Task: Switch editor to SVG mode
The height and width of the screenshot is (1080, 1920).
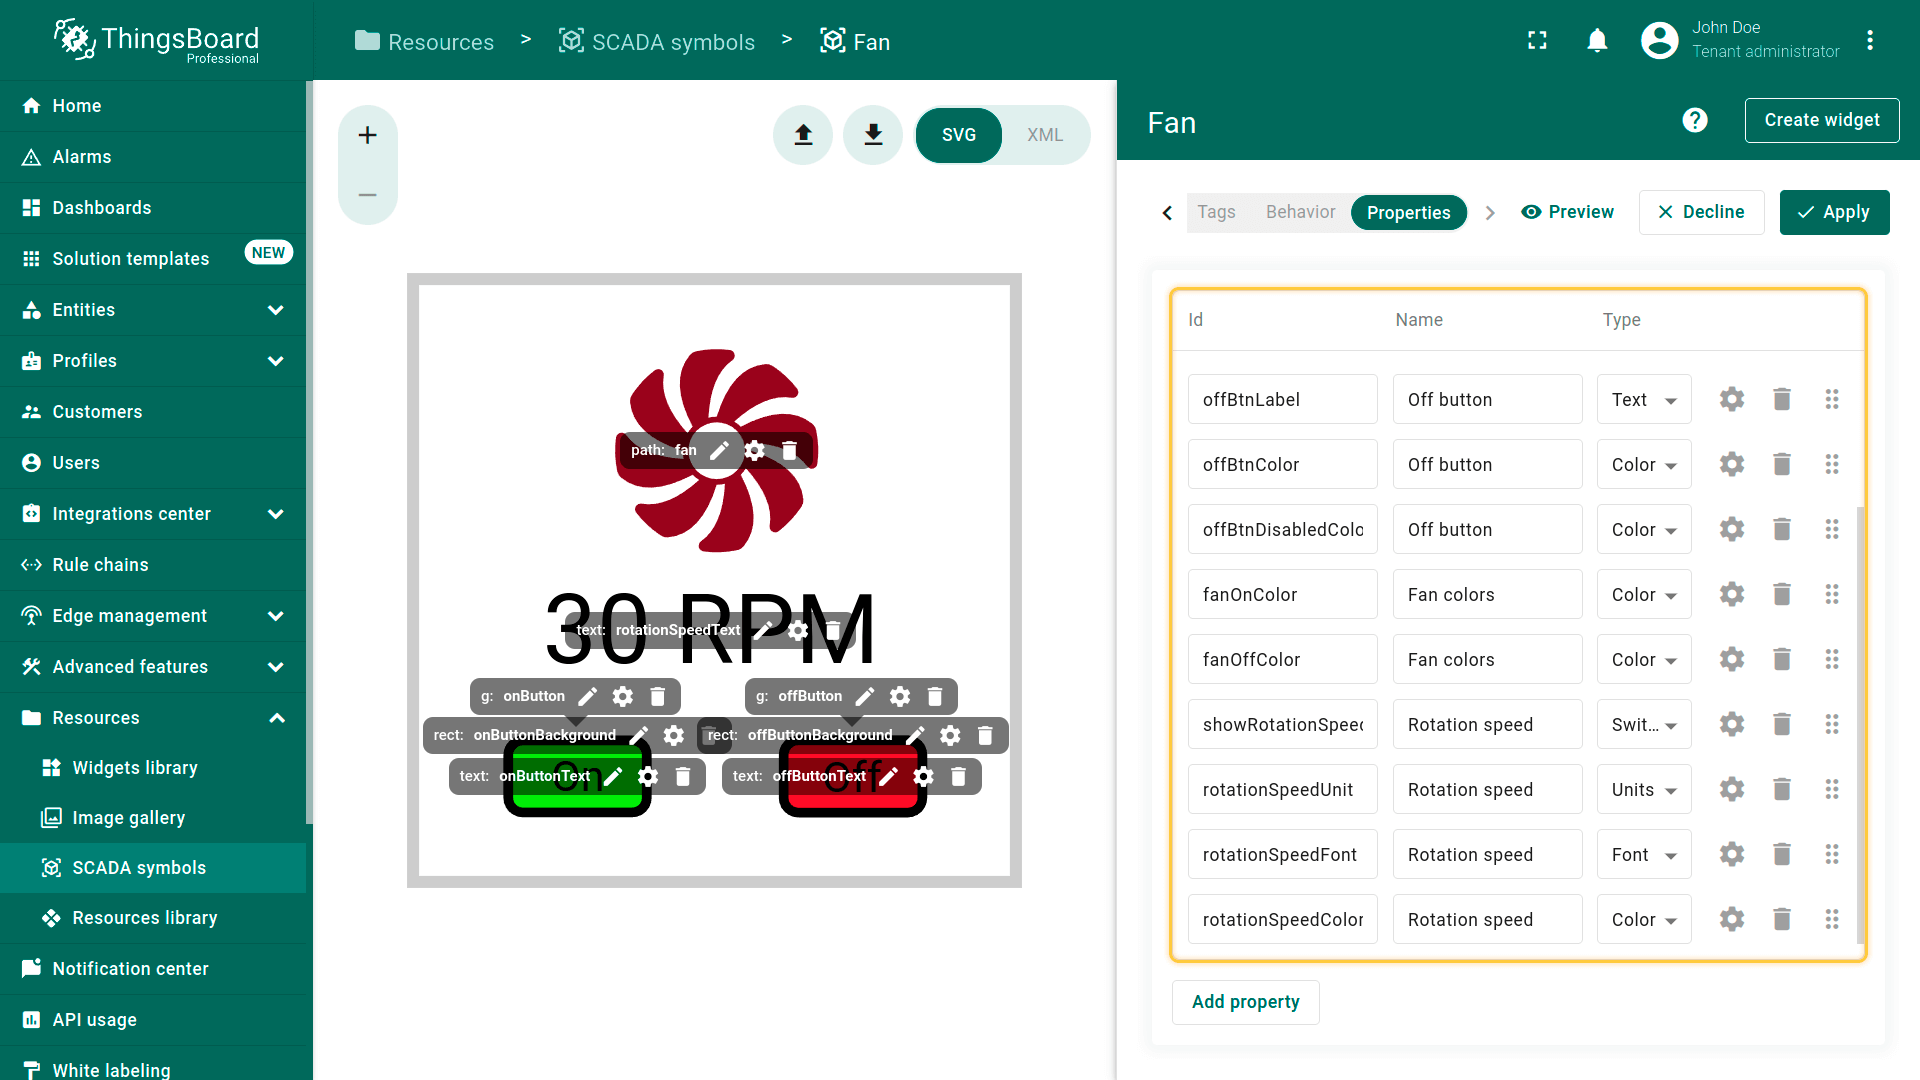Action: (x=958, y=135)
